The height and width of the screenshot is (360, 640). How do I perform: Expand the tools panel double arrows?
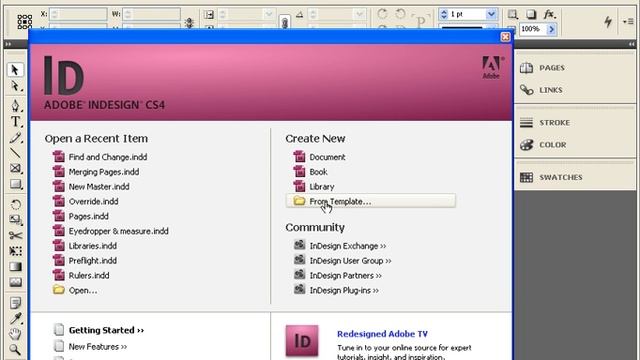click(x=9, y=44)
